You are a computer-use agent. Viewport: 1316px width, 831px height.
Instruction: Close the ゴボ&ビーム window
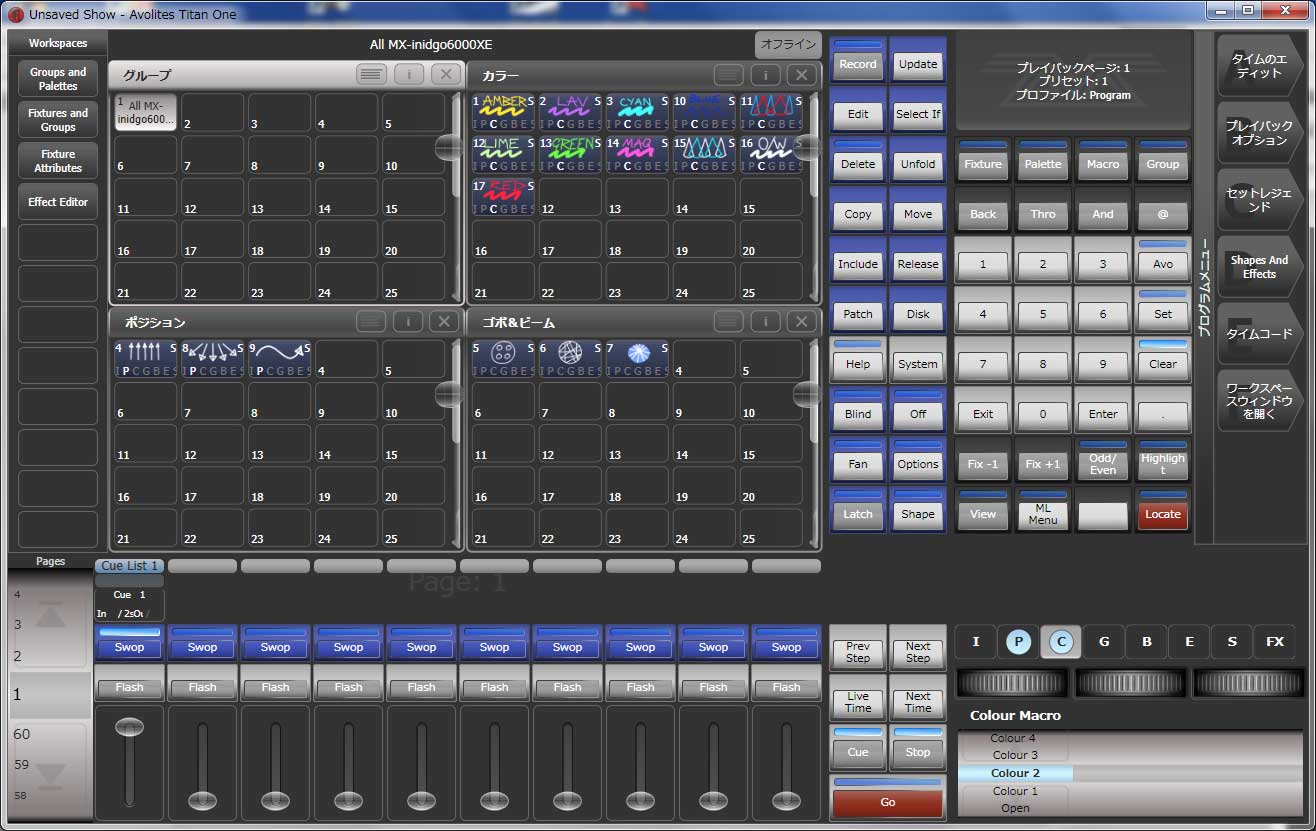point(801,322)
